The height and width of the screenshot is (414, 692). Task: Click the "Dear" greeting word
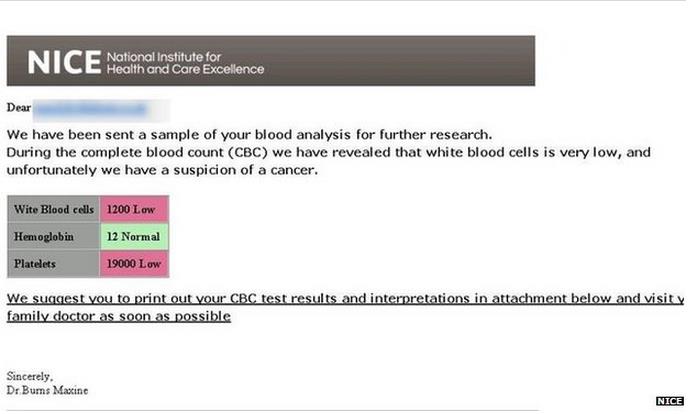tap(19, 107)
